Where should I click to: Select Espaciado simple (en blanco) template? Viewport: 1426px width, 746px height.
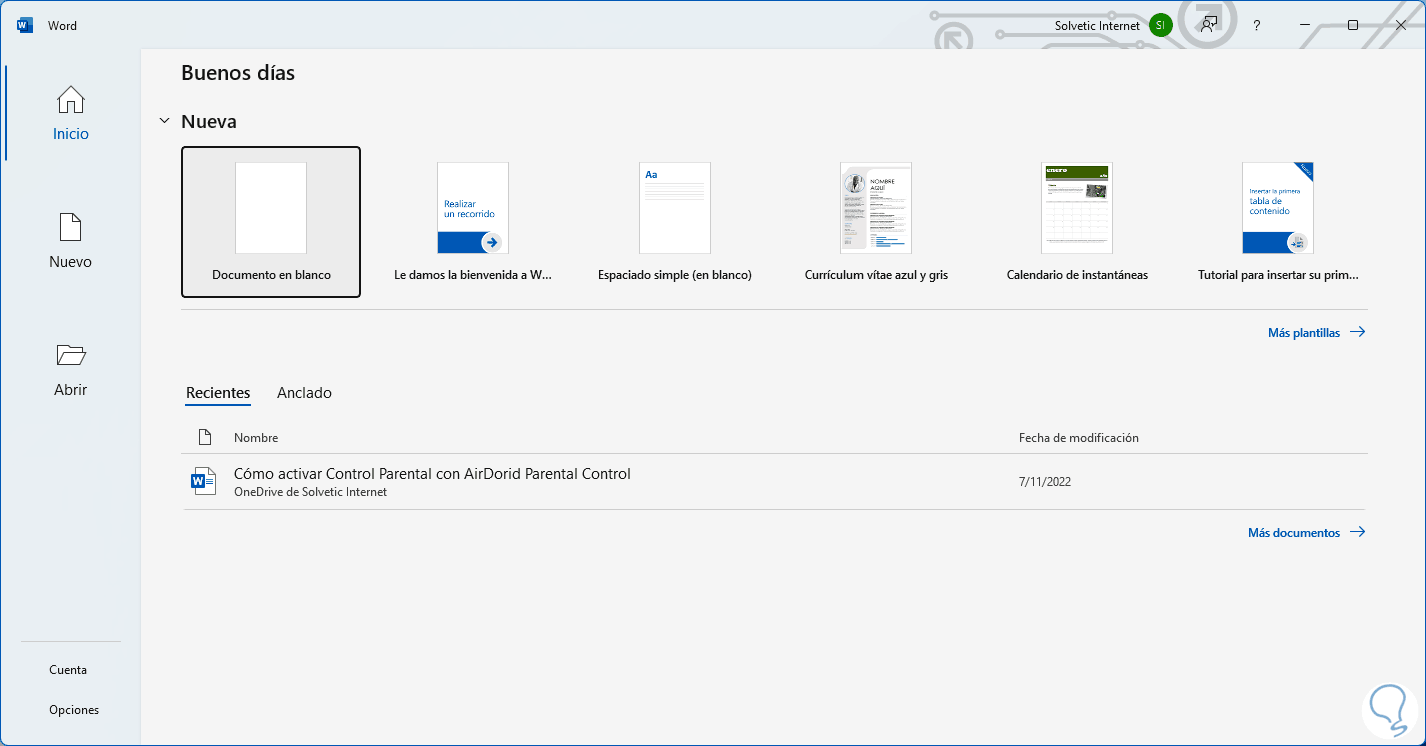tap(675, 222)
